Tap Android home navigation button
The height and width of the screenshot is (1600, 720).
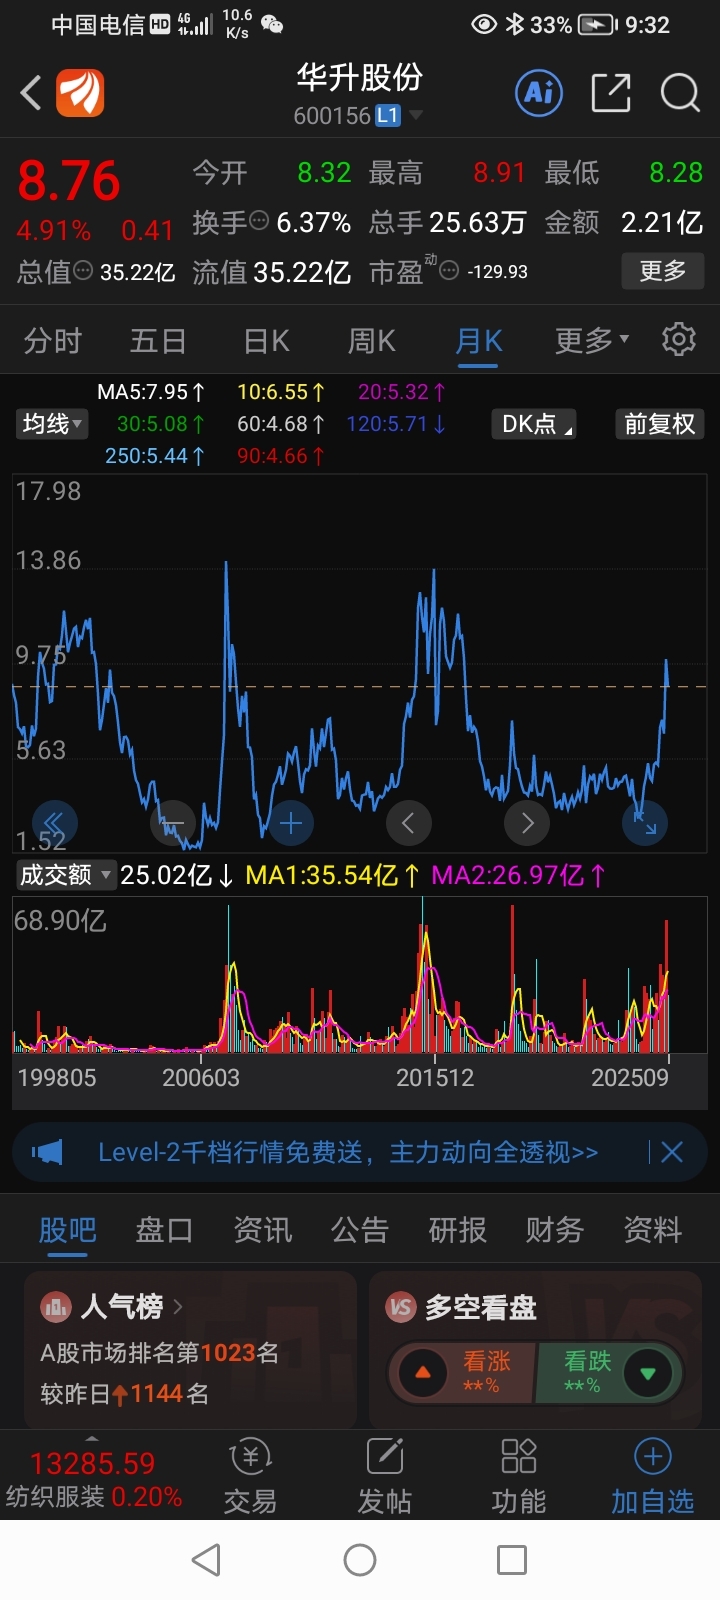coord(360,1560)
